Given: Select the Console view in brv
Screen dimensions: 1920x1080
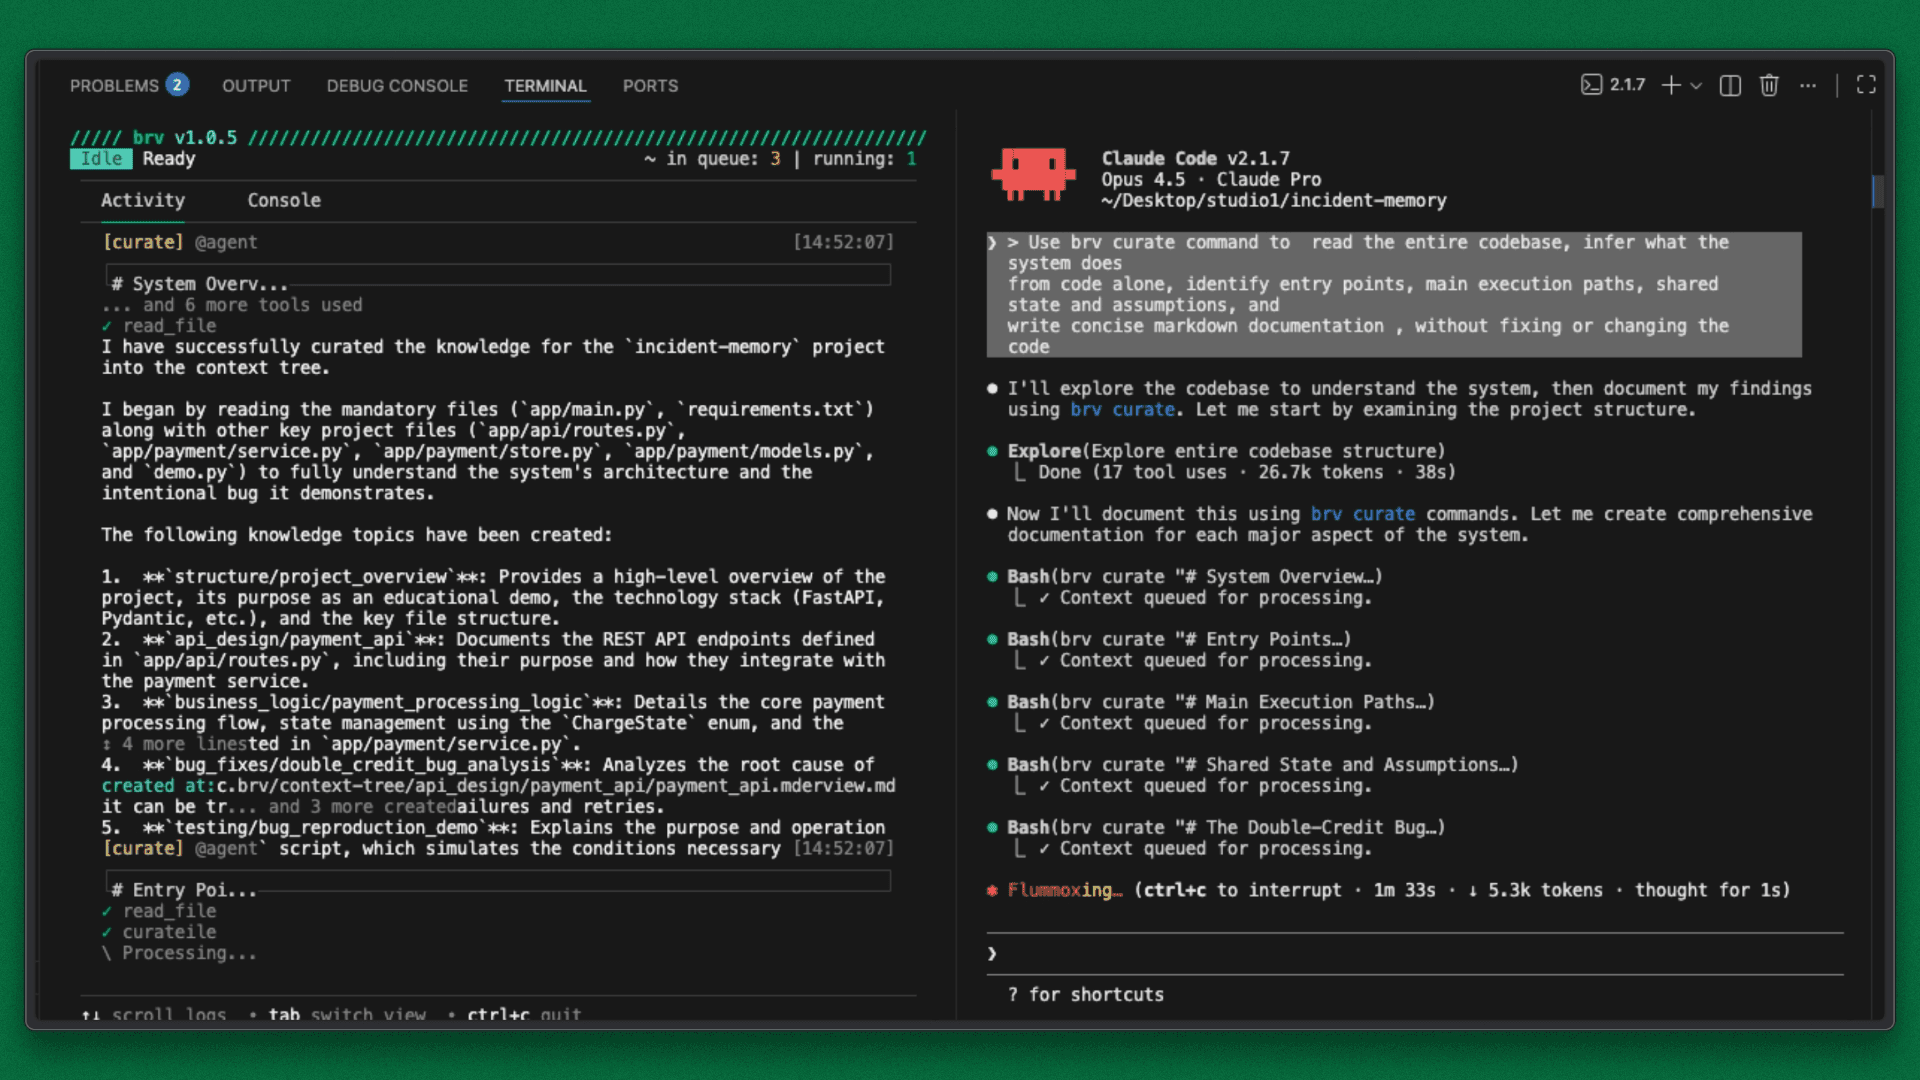Looking at the screenshot, I should [x=284, y=200].
